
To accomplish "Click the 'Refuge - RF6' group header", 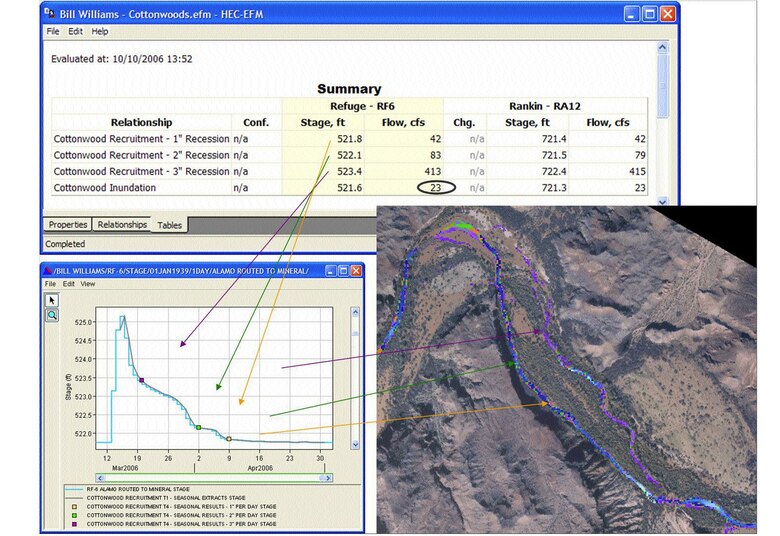I will [362, 106].
